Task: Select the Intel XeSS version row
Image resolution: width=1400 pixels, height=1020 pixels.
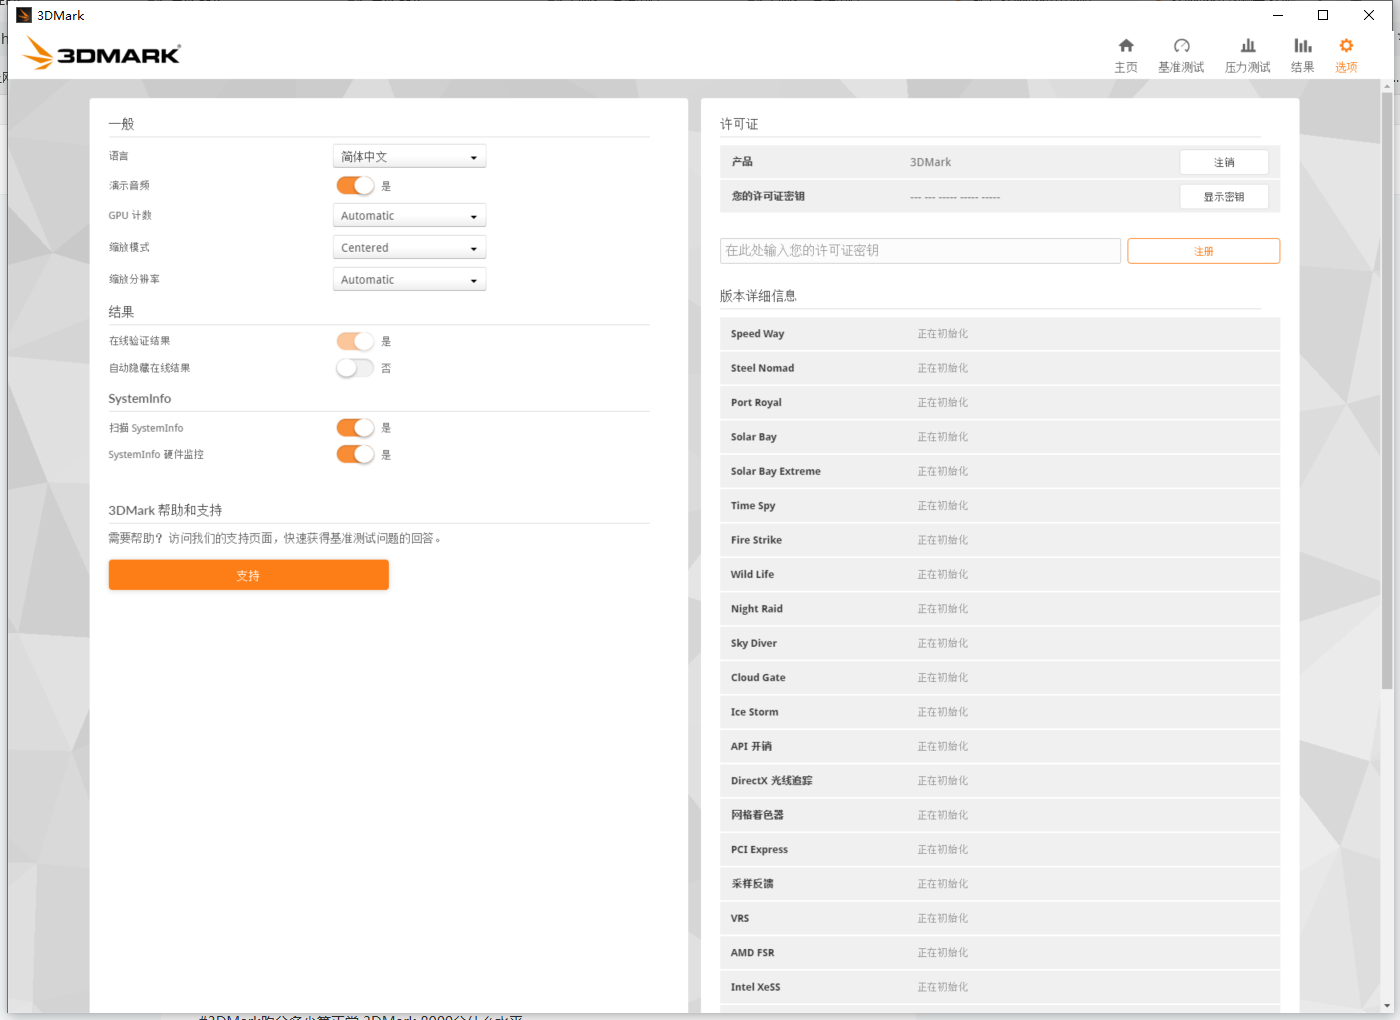Action: pyautogui.click(x=1000, y=987)
